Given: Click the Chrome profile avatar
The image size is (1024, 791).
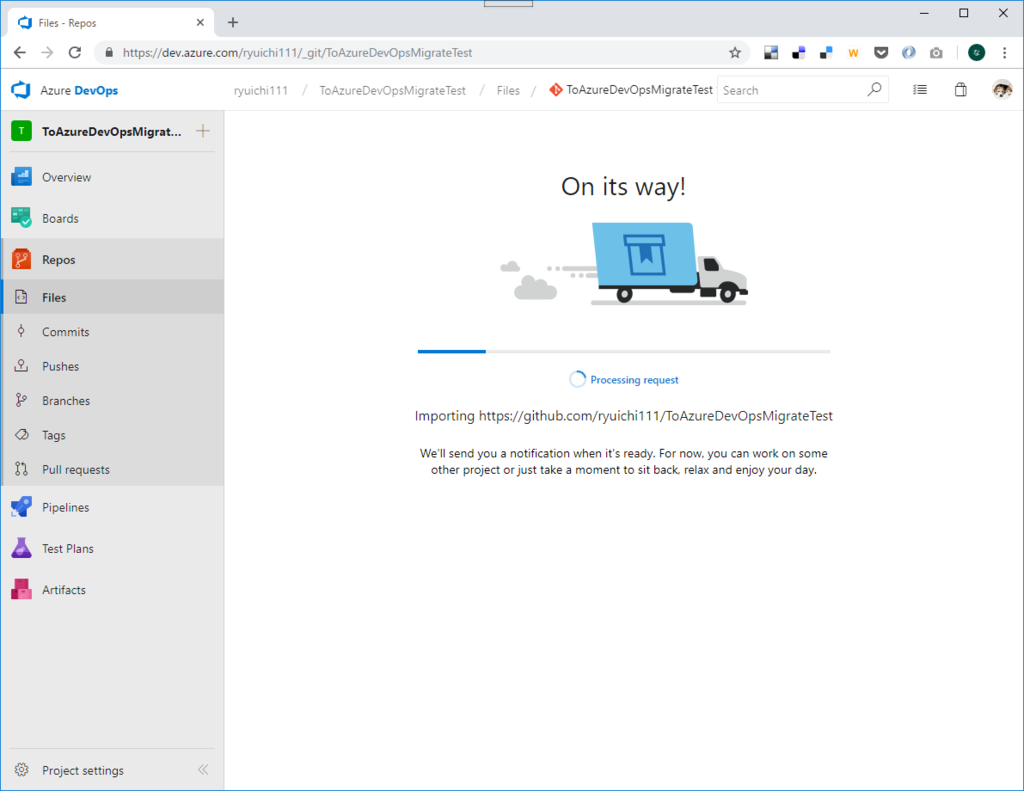Looking at the screenshot, I should 976,52.
